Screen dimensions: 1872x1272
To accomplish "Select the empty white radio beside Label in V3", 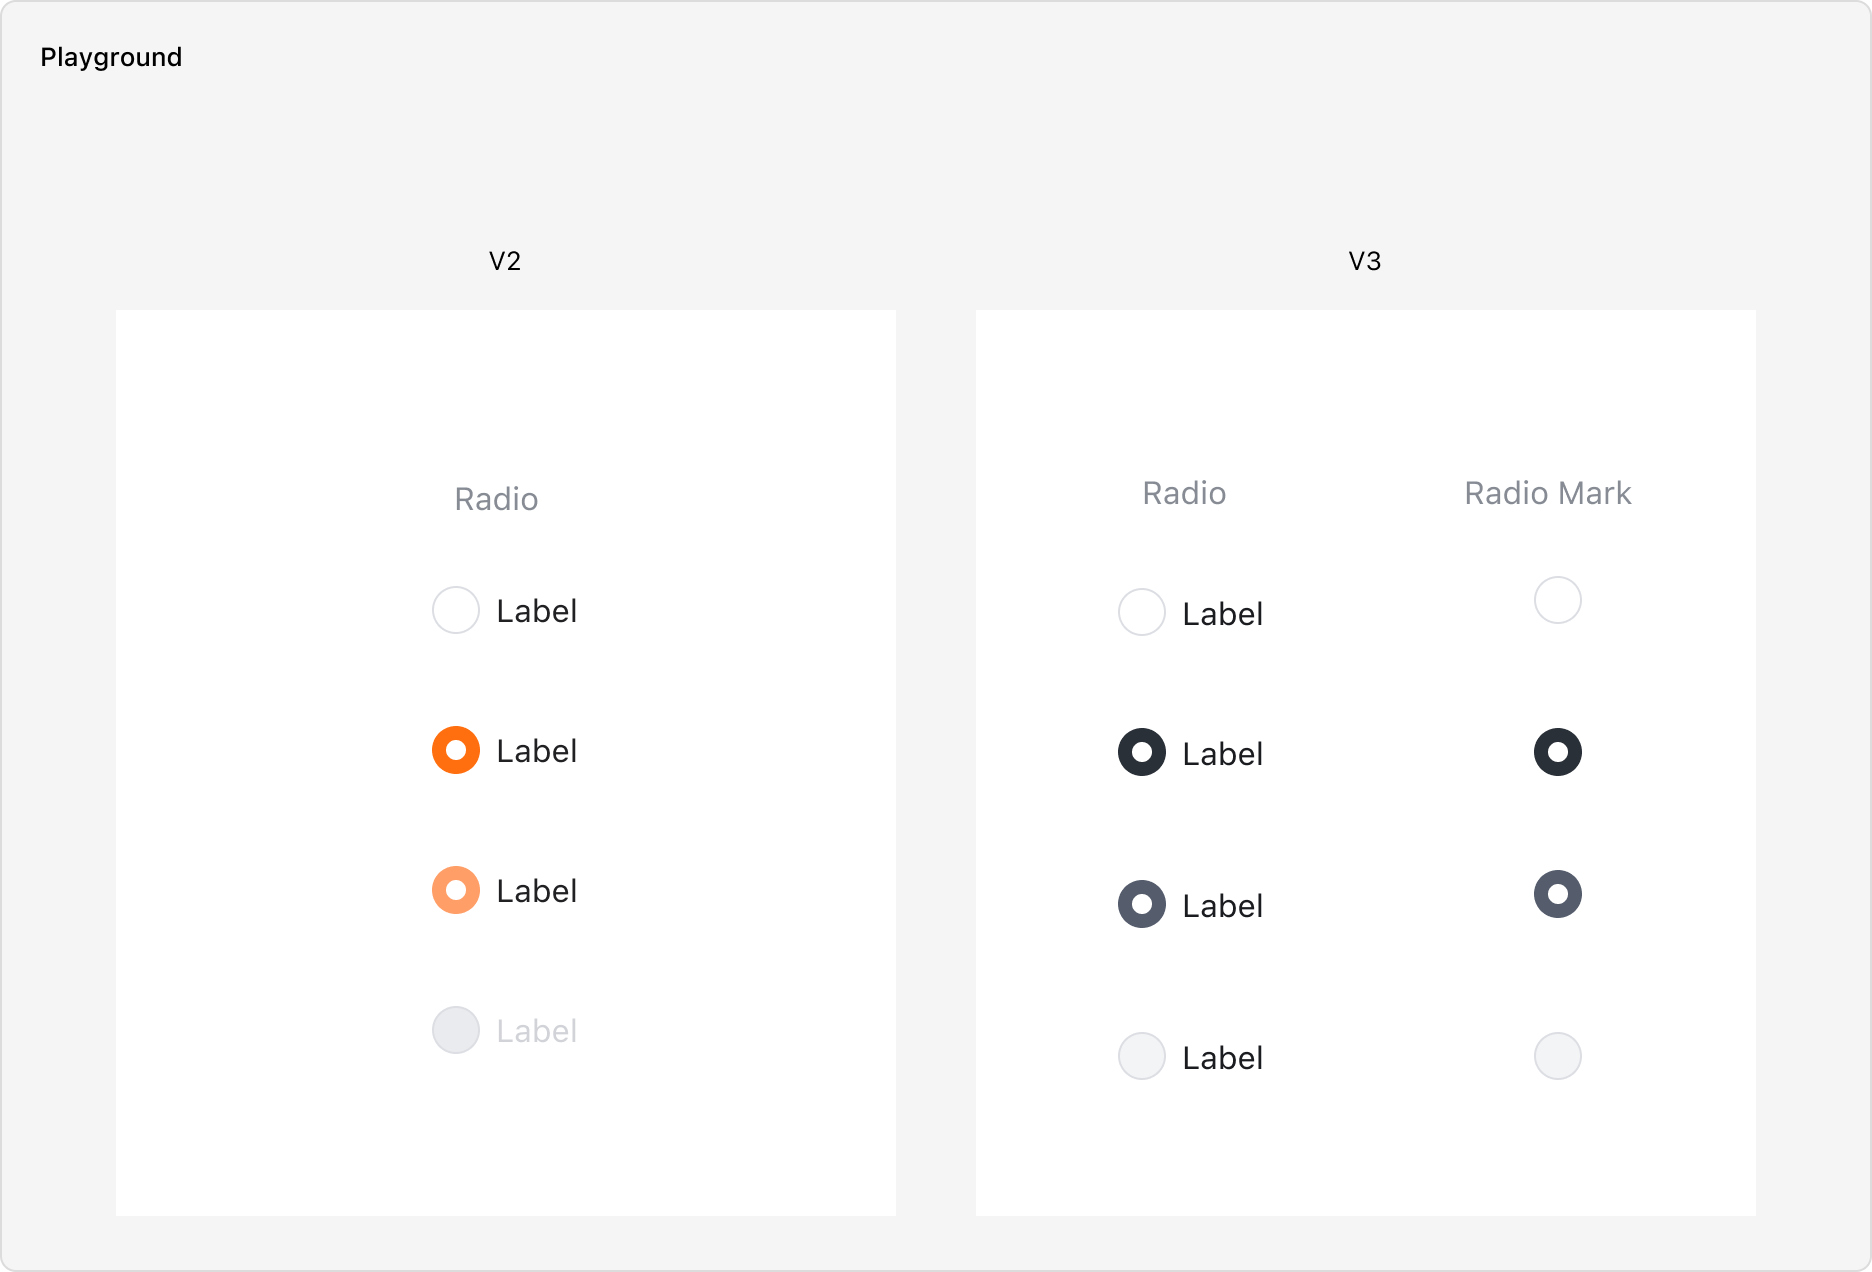I will pyautogui.click(x=1142, y=612).
